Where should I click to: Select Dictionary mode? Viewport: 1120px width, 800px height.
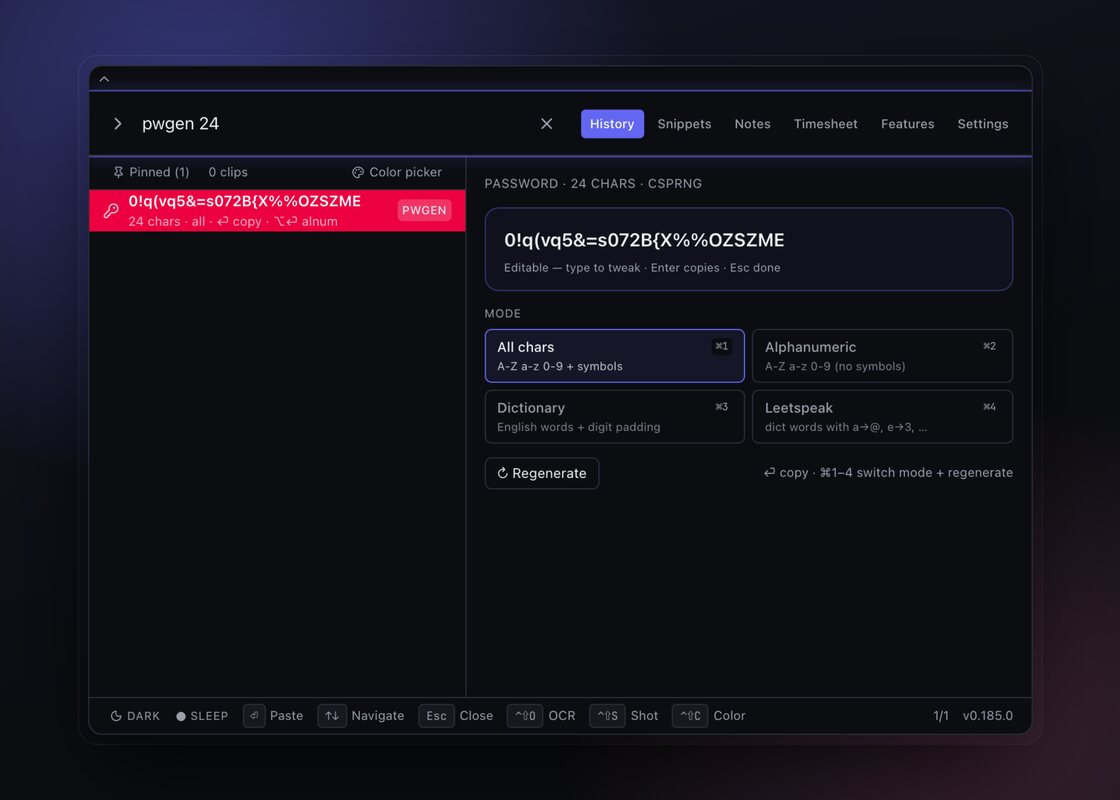[x=614, y=416]
